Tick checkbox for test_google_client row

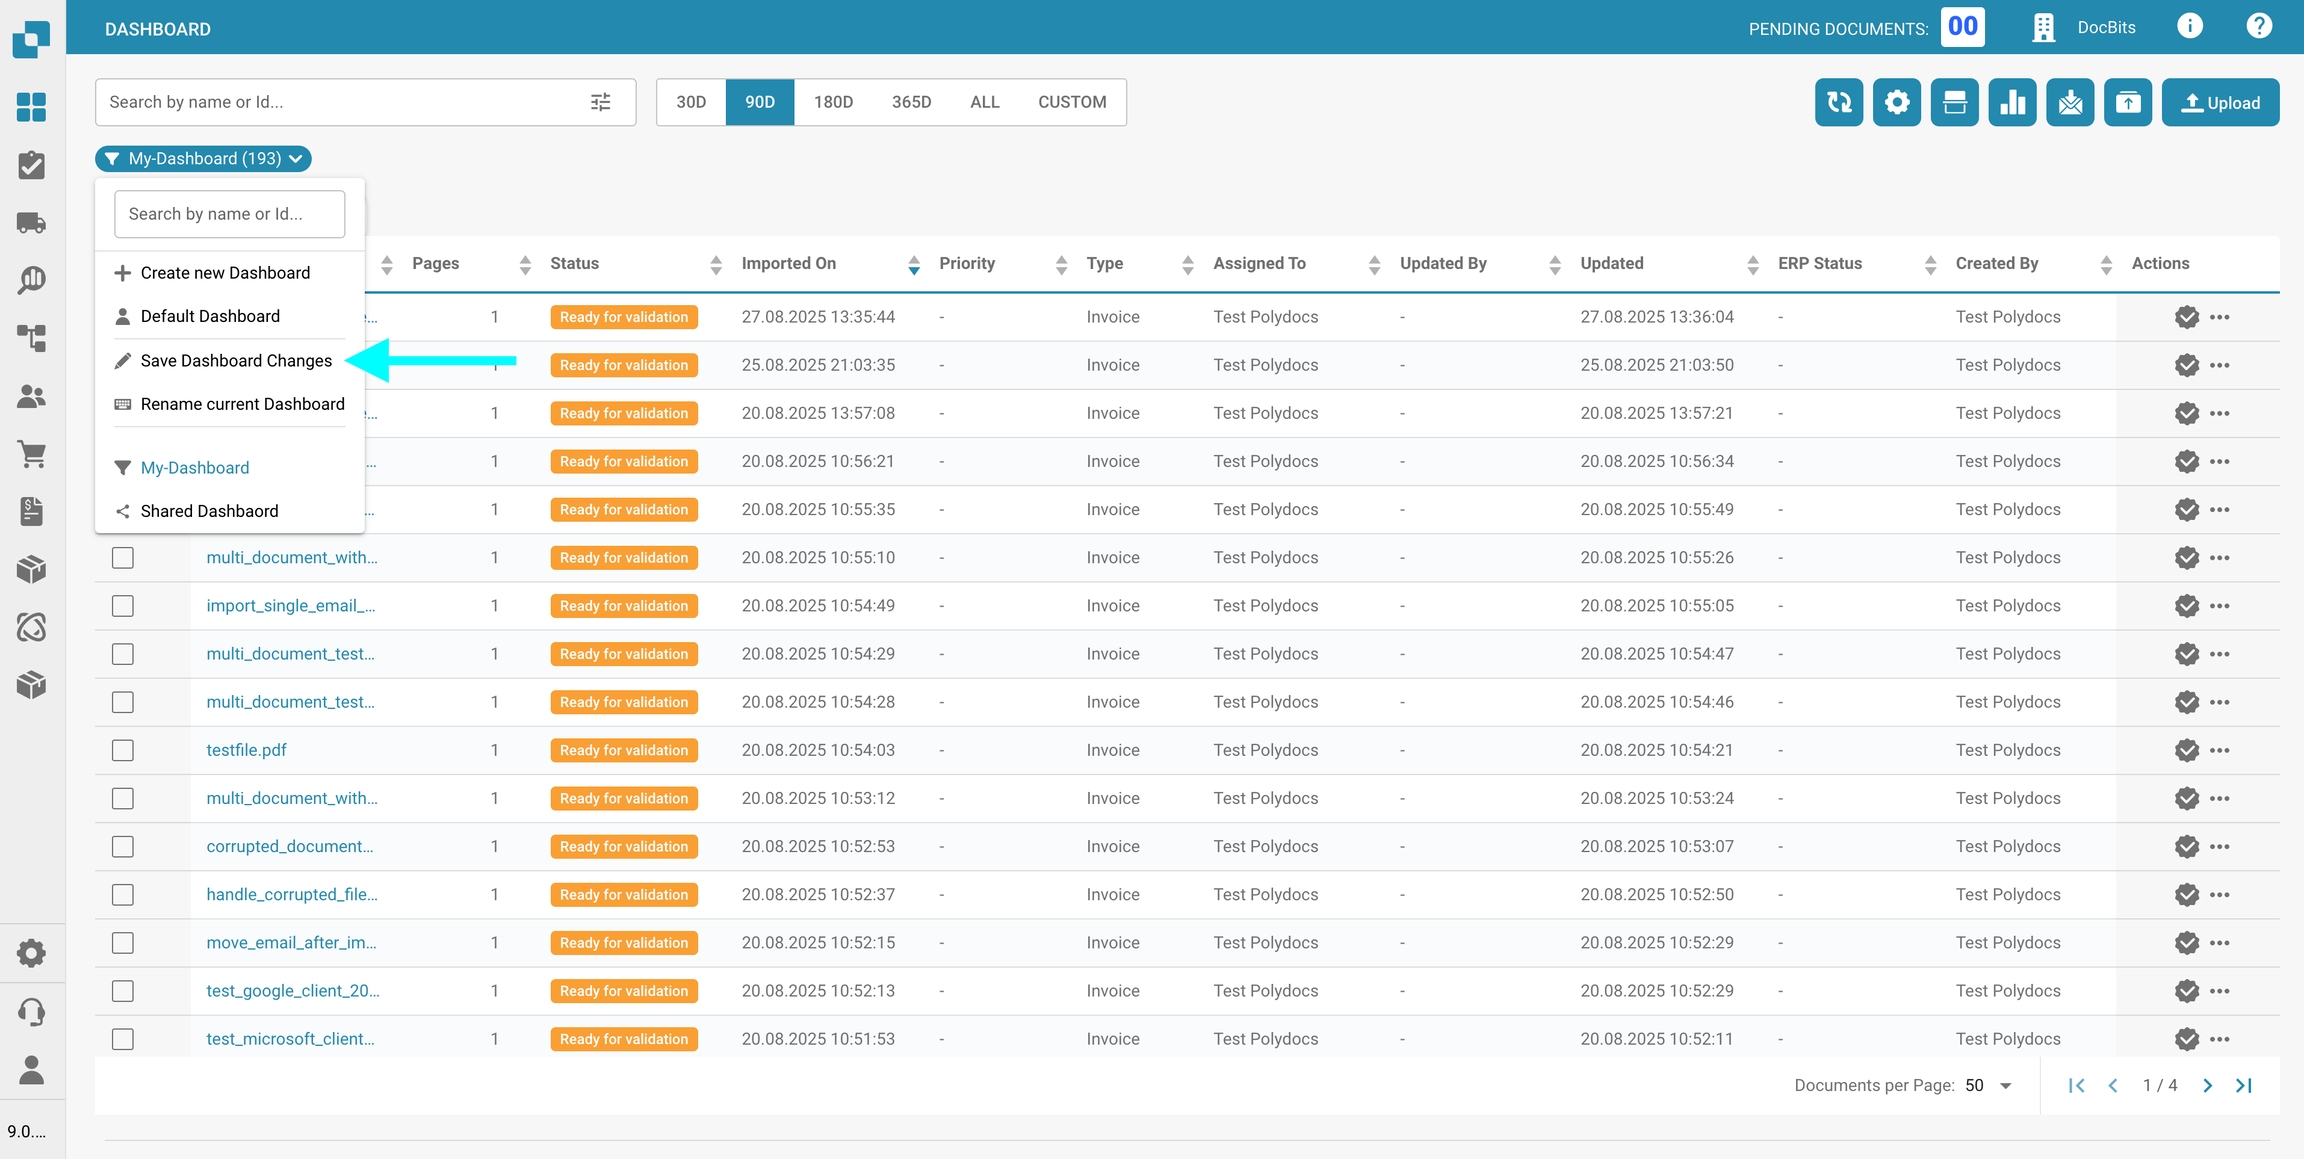(123, 991)
